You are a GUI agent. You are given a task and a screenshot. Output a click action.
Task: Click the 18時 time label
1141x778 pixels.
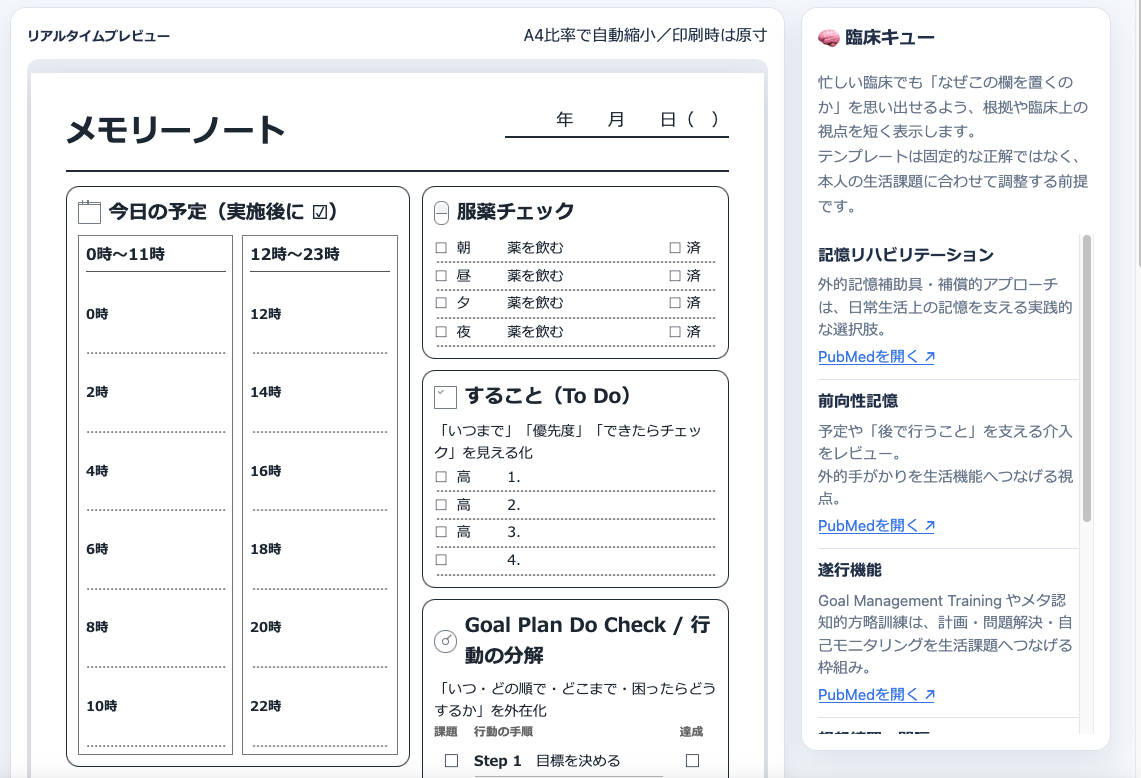coord(266,549)
